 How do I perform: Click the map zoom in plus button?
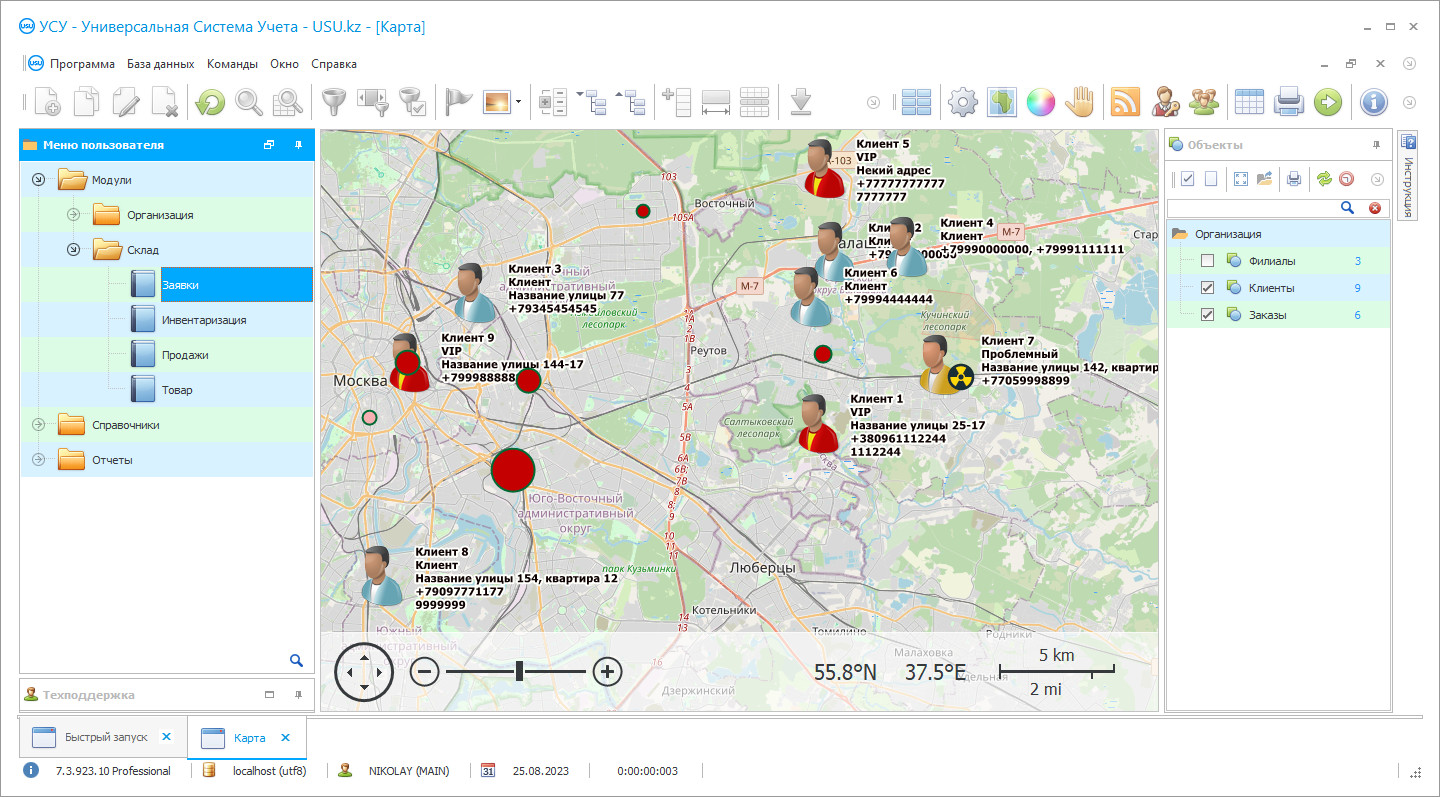pos(608,671)
